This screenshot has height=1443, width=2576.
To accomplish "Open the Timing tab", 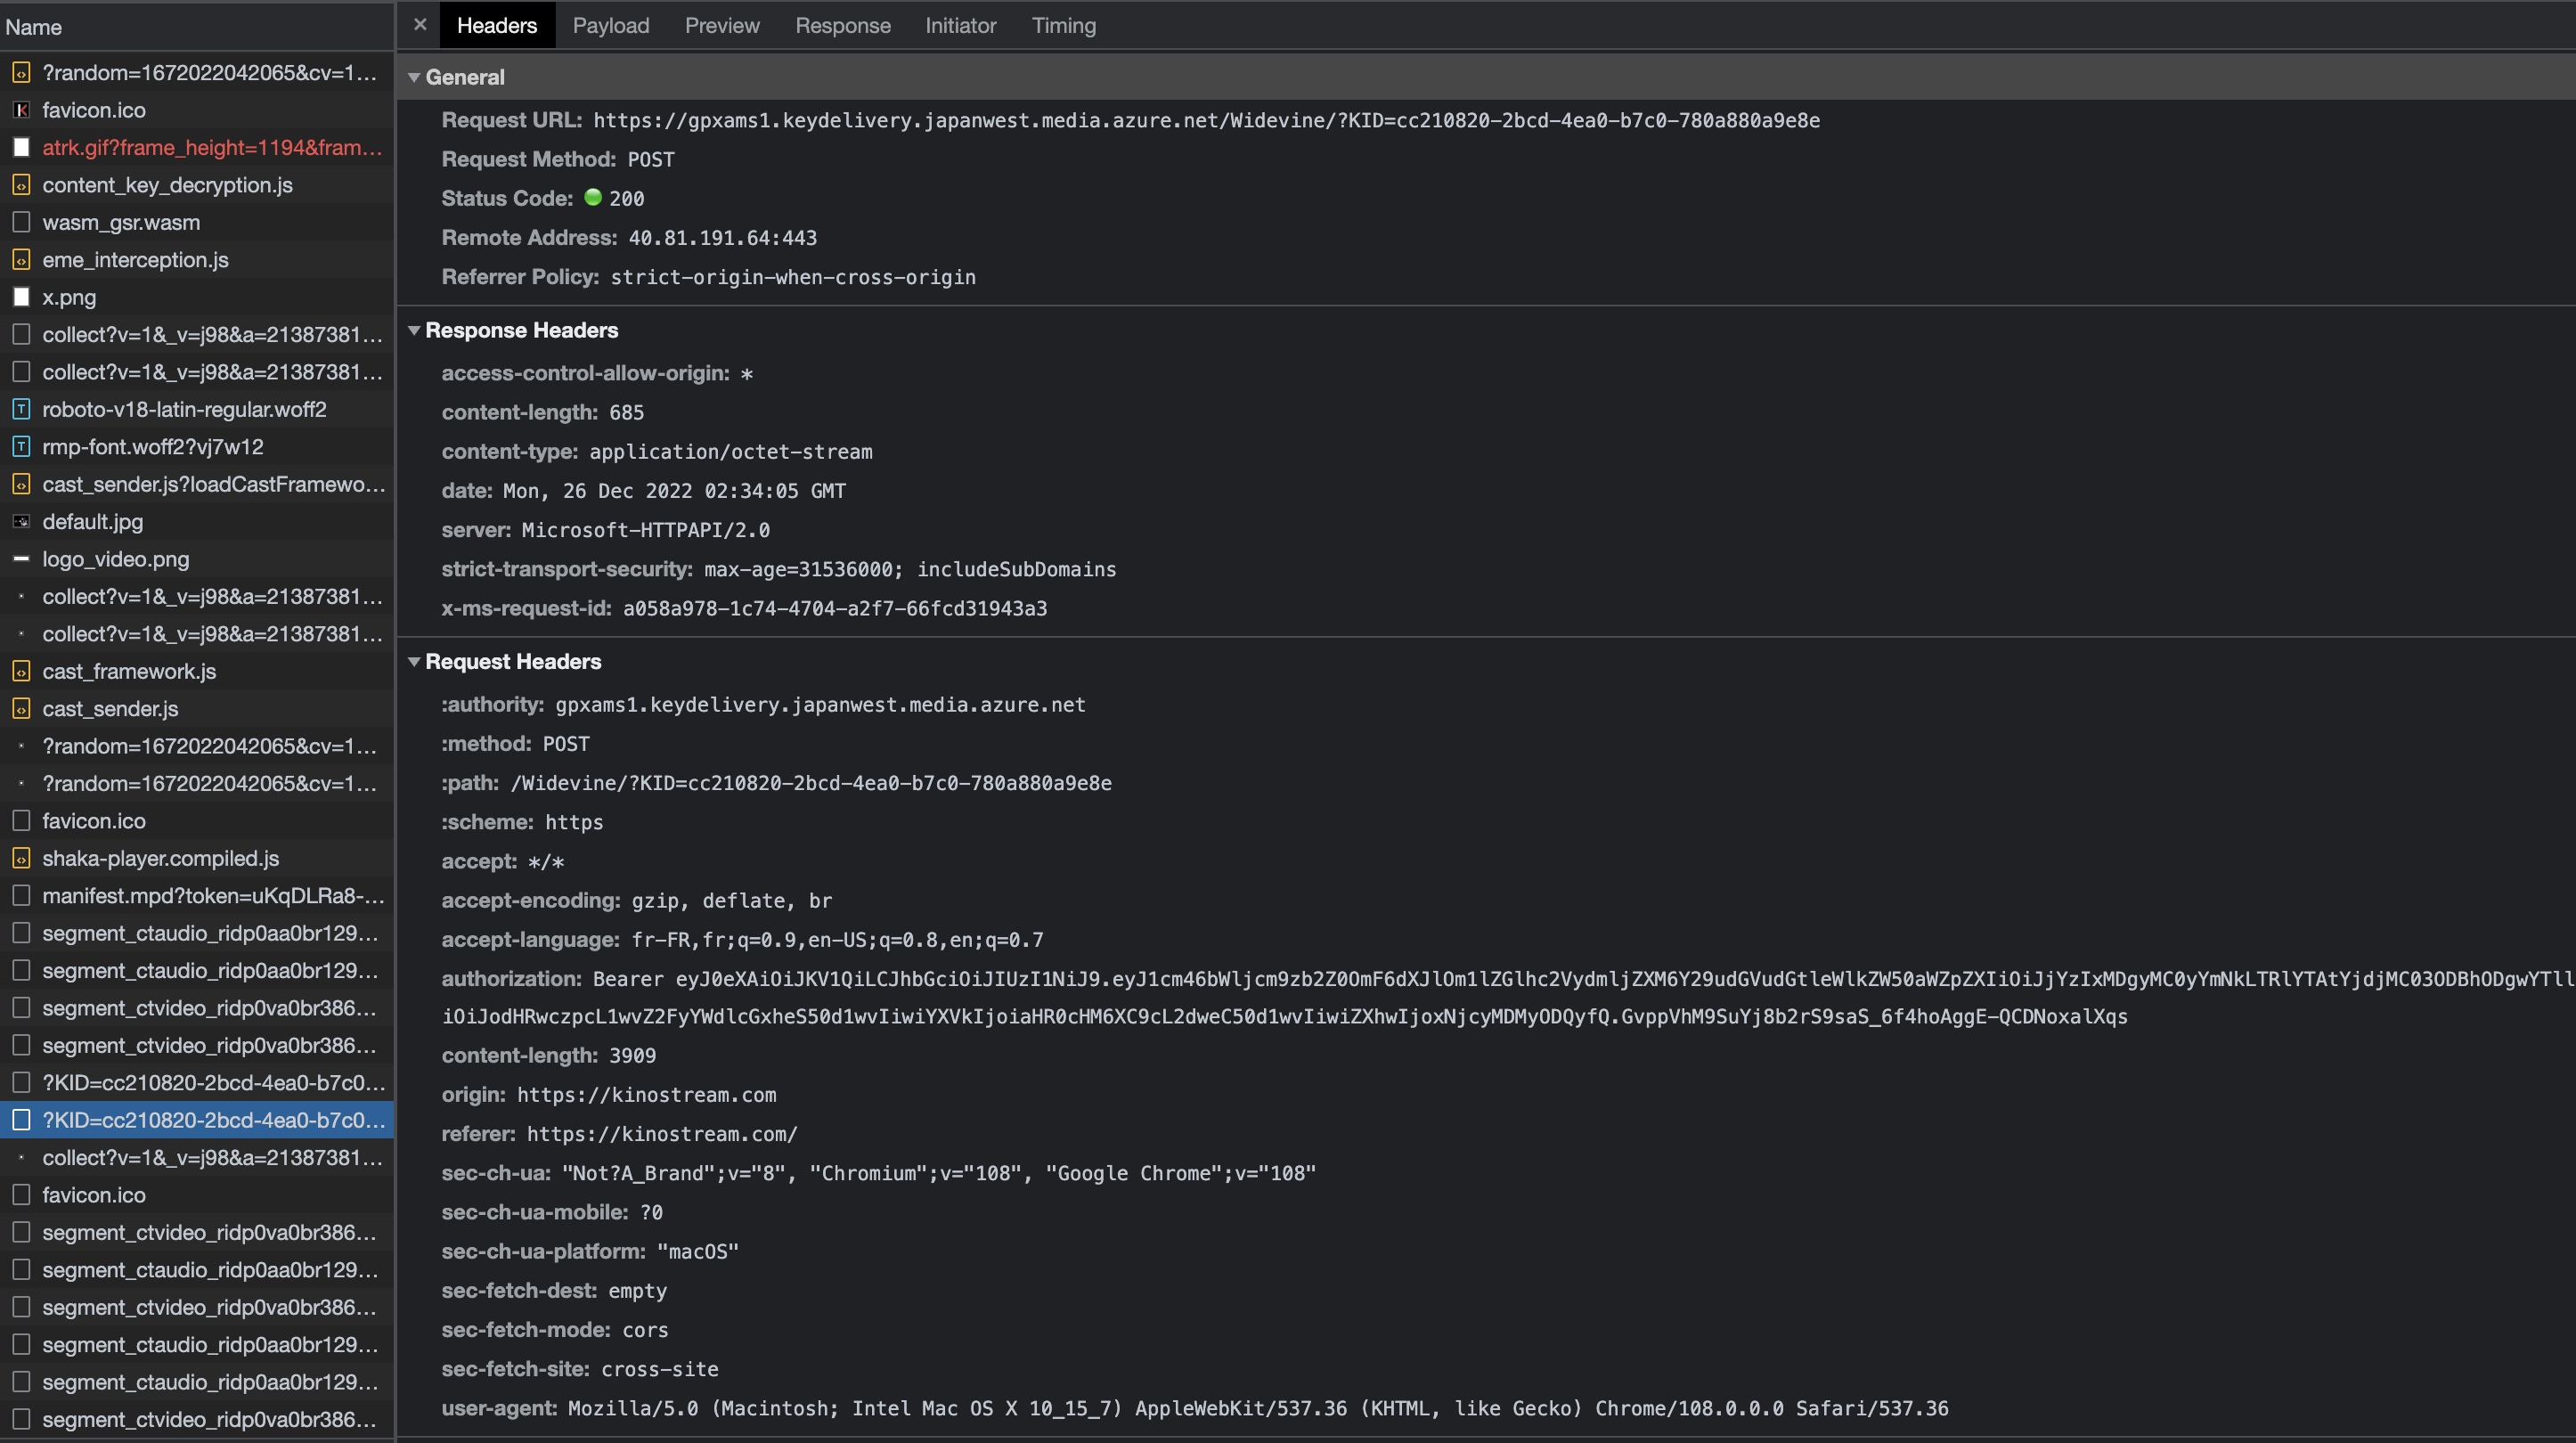I will pos(1063,26).
